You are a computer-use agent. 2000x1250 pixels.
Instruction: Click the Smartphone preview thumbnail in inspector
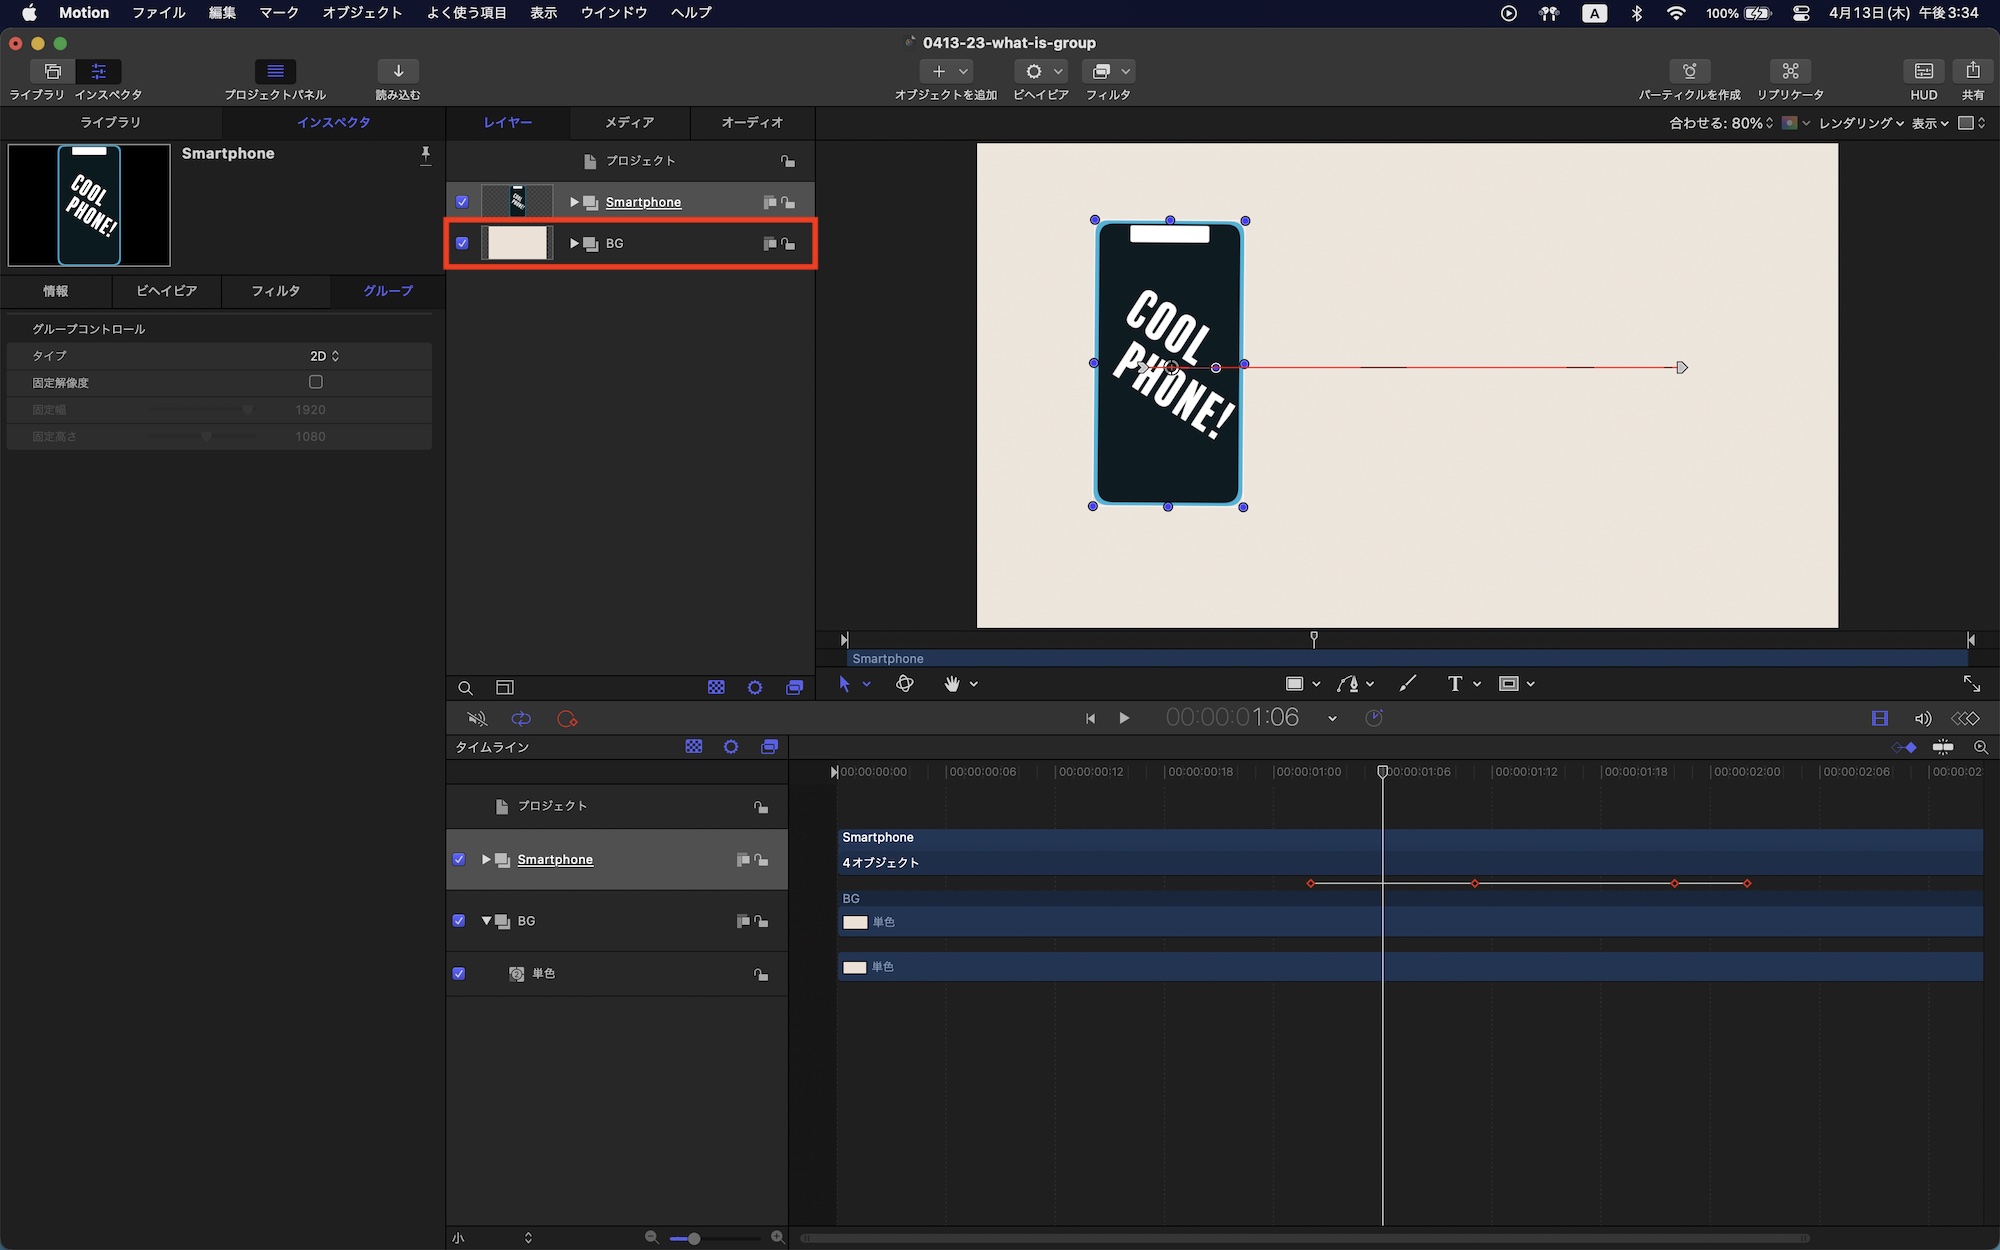(x=89, y=205)
